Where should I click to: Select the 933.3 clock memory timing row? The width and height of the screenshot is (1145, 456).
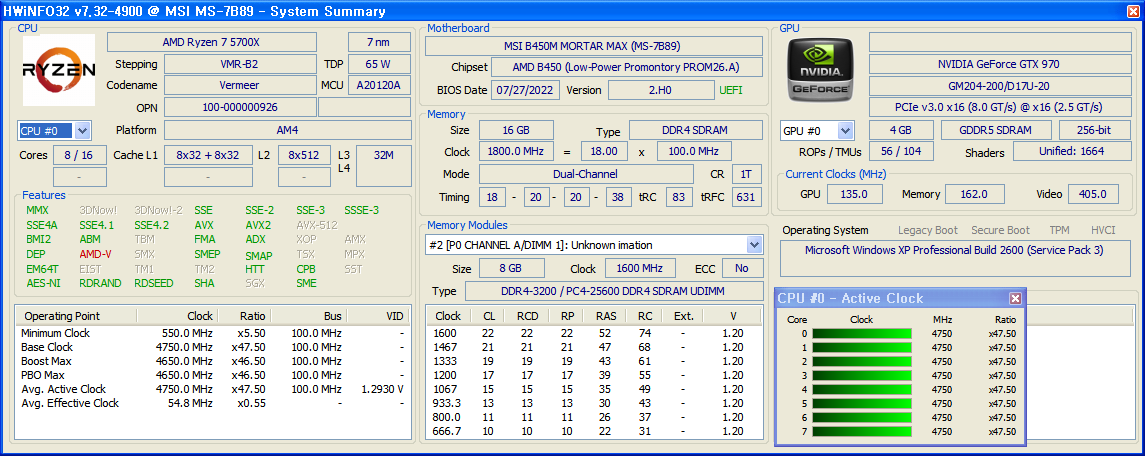click(594, 403)
